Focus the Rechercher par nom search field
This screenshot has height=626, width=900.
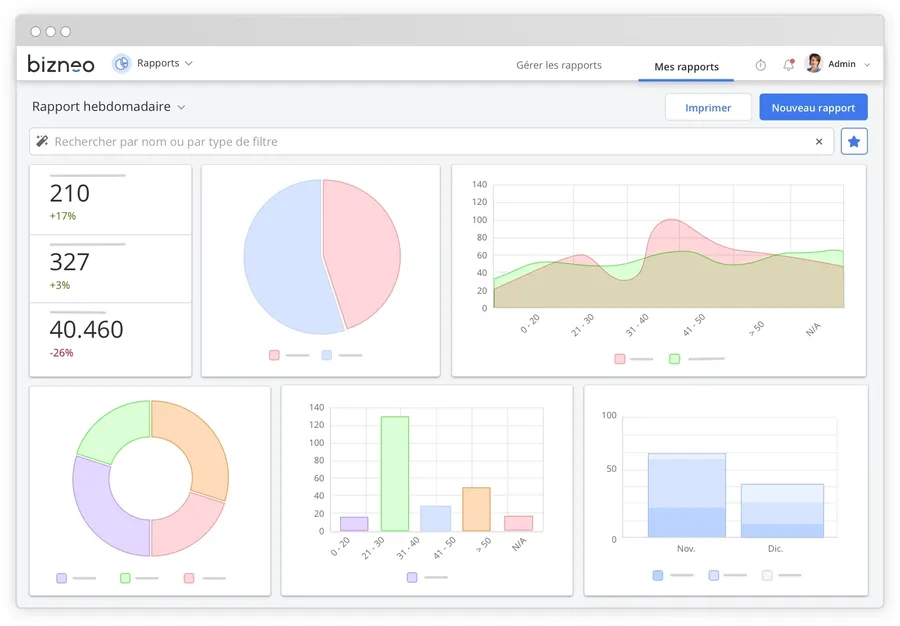[x=430, y=142]
